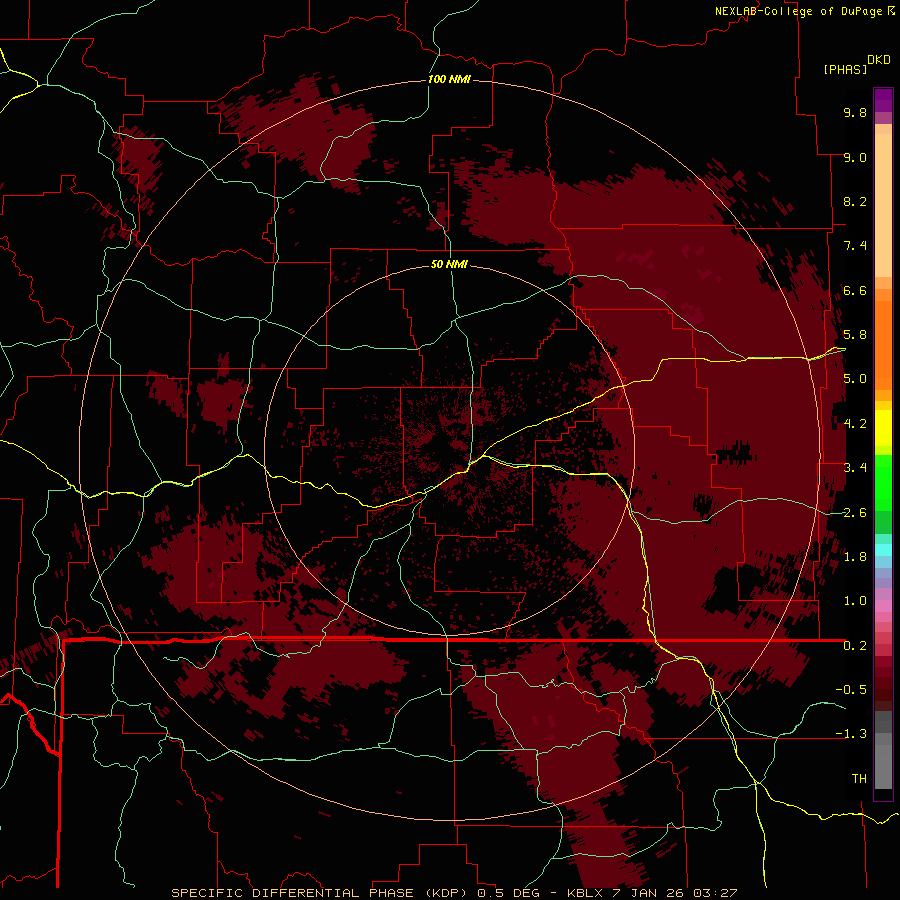Click the 9.0 scale value label

(855, 157)
